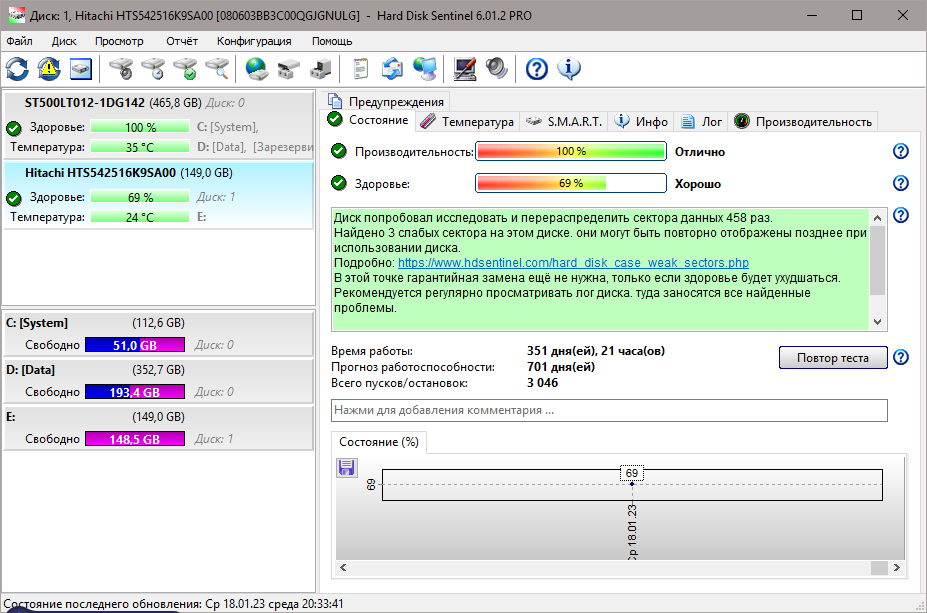Screen dimensions: 927x613
Task: Switch to the Производительность tab
Action: (x=803, y=122)
